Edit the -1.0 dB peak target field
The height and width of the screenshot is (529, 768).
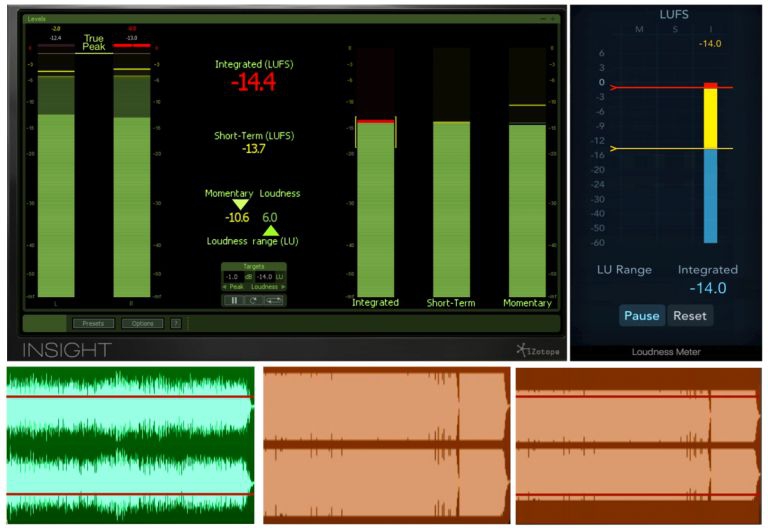click(x=232, y=277)
